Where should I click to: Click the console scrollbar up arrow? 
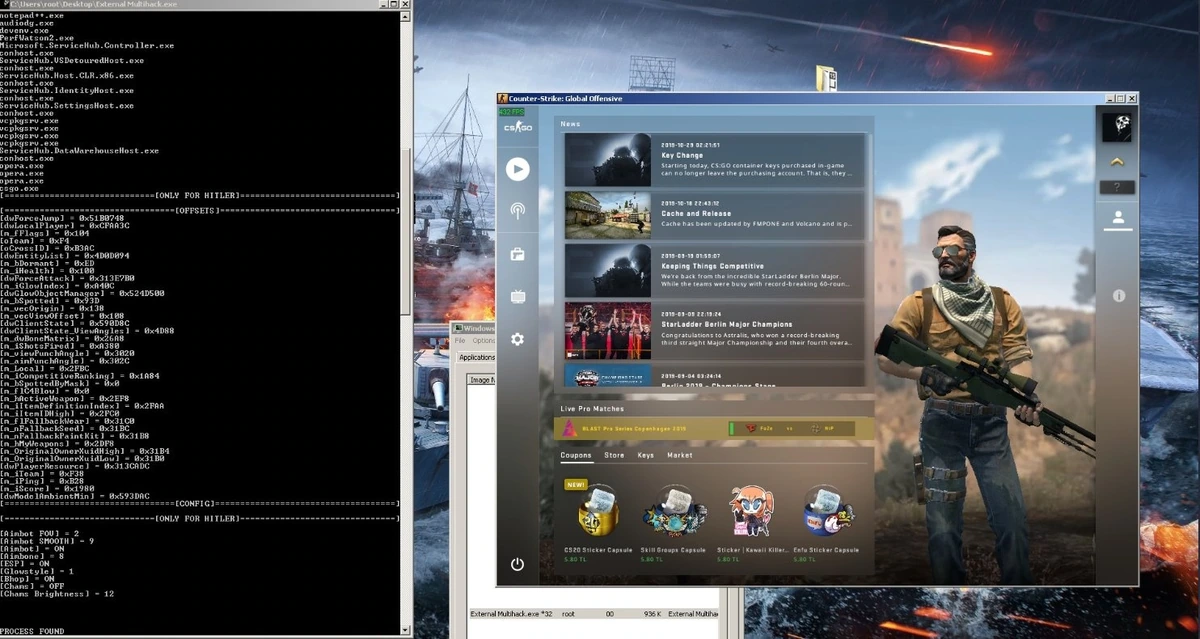(407, 15)
